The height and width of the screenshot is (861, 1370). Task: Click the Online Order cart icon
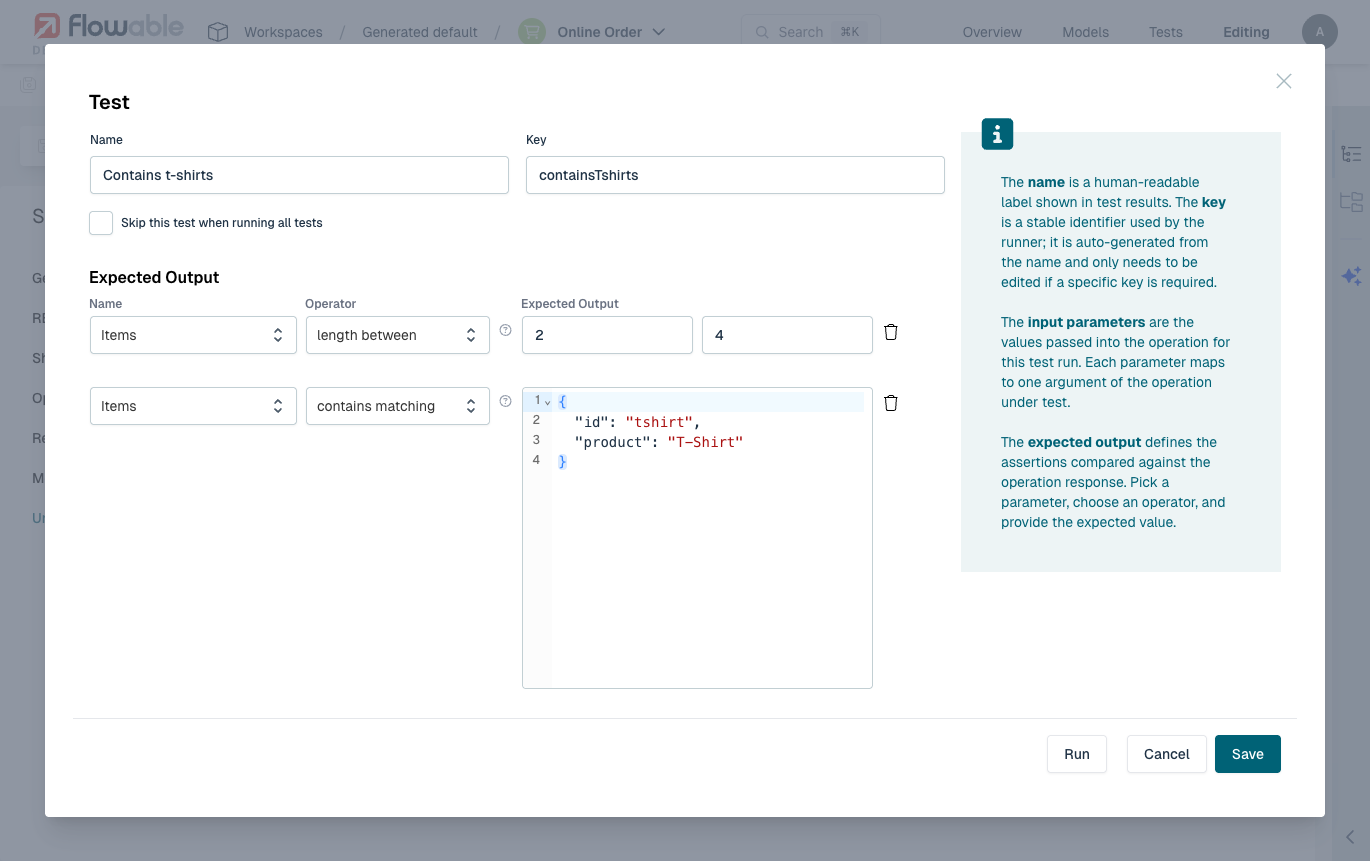(531, 32)
